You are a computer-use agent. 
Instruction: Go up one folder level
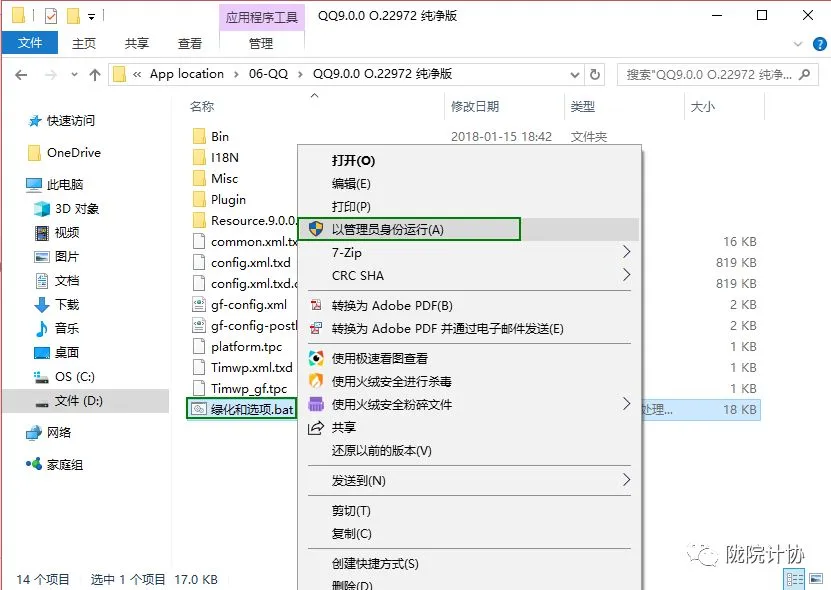(x=95, y=75)
